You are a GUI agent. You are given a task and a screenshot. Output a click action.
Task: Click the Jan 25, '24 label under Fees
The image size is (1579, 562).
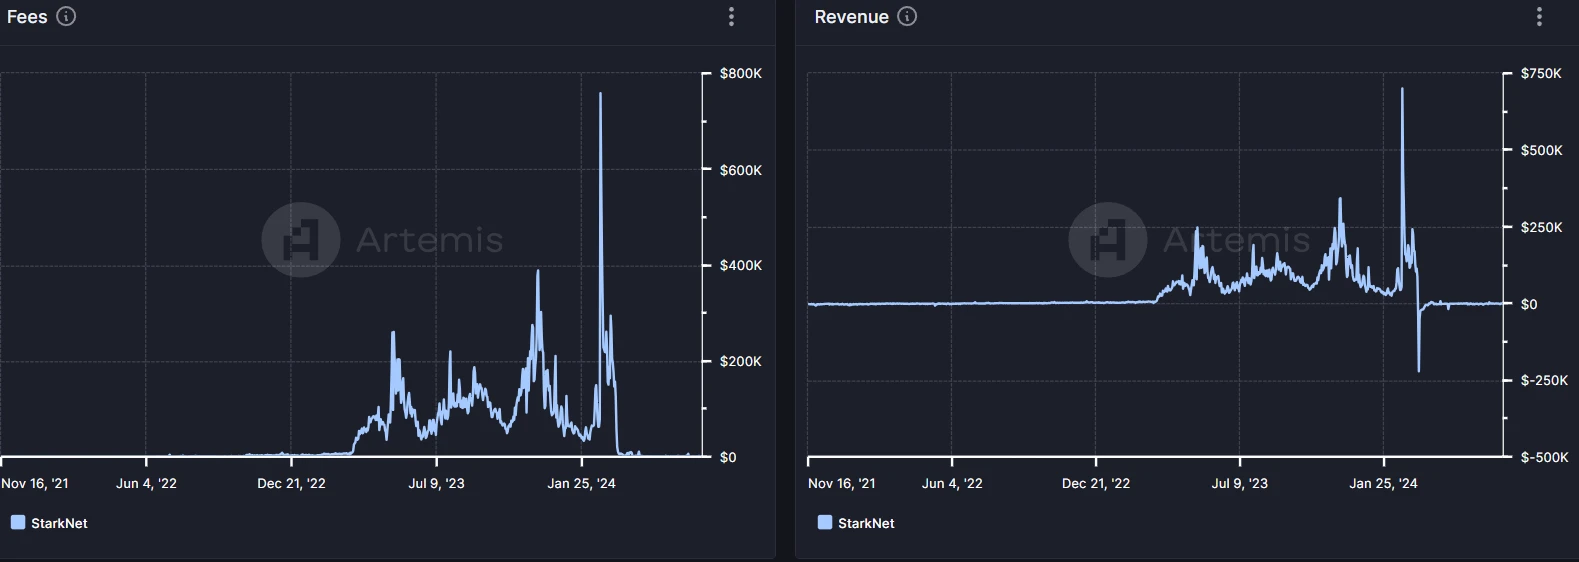click(581, 483)
